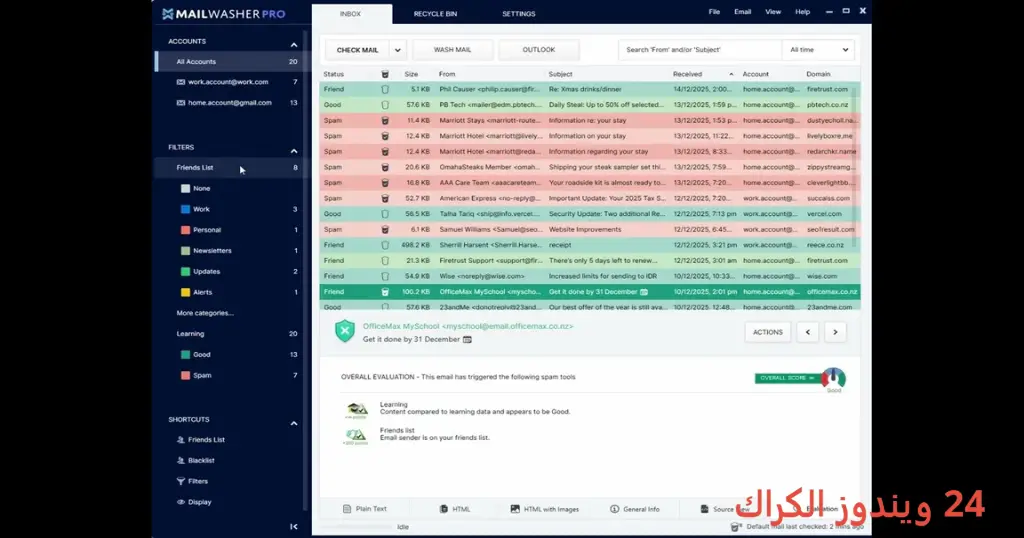The width and height of the screenshot is (1024, 538).
Task: Expand More categories in filters
Action: [x=205, y=313]
